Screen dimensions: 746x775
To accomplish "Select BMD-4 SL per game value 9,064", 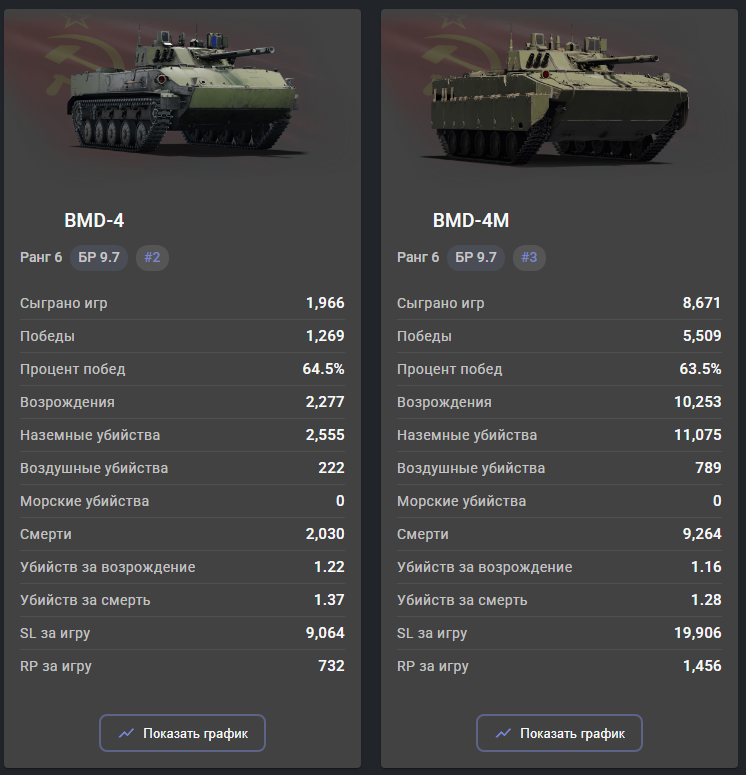I will tap(325, 633).
